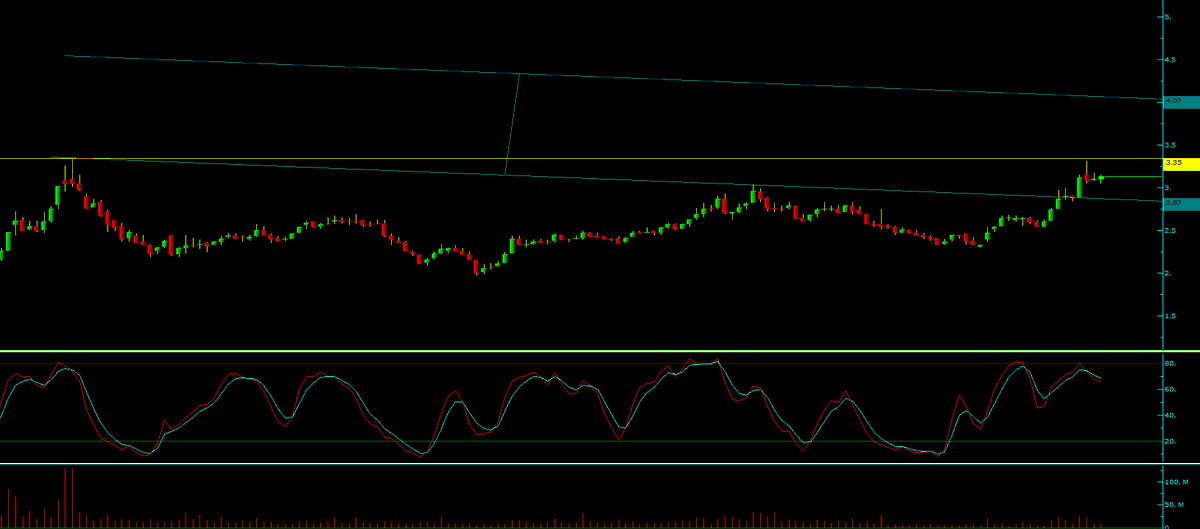Click the 50, M volume axis label
The height and width of the screenshot is (529, 1200).
point(1175,504)
